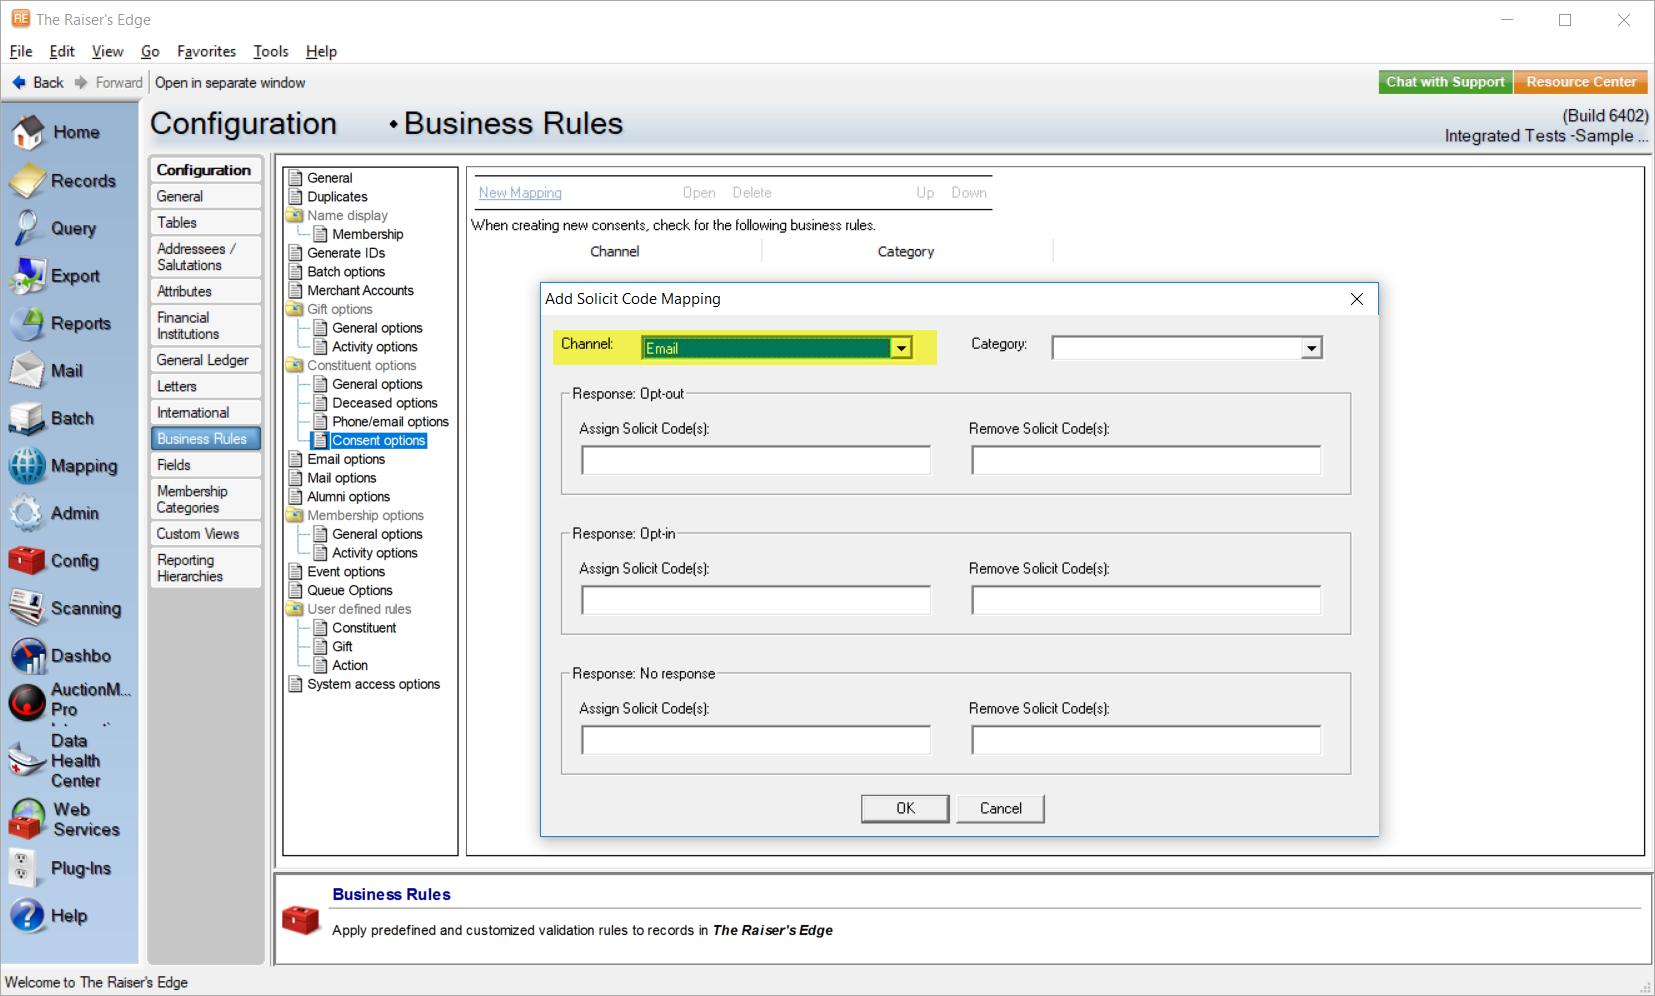Click Opt-out Assign Solicit Code(s) field
The height and width of the screenshot is (996, 1655).
756,461
